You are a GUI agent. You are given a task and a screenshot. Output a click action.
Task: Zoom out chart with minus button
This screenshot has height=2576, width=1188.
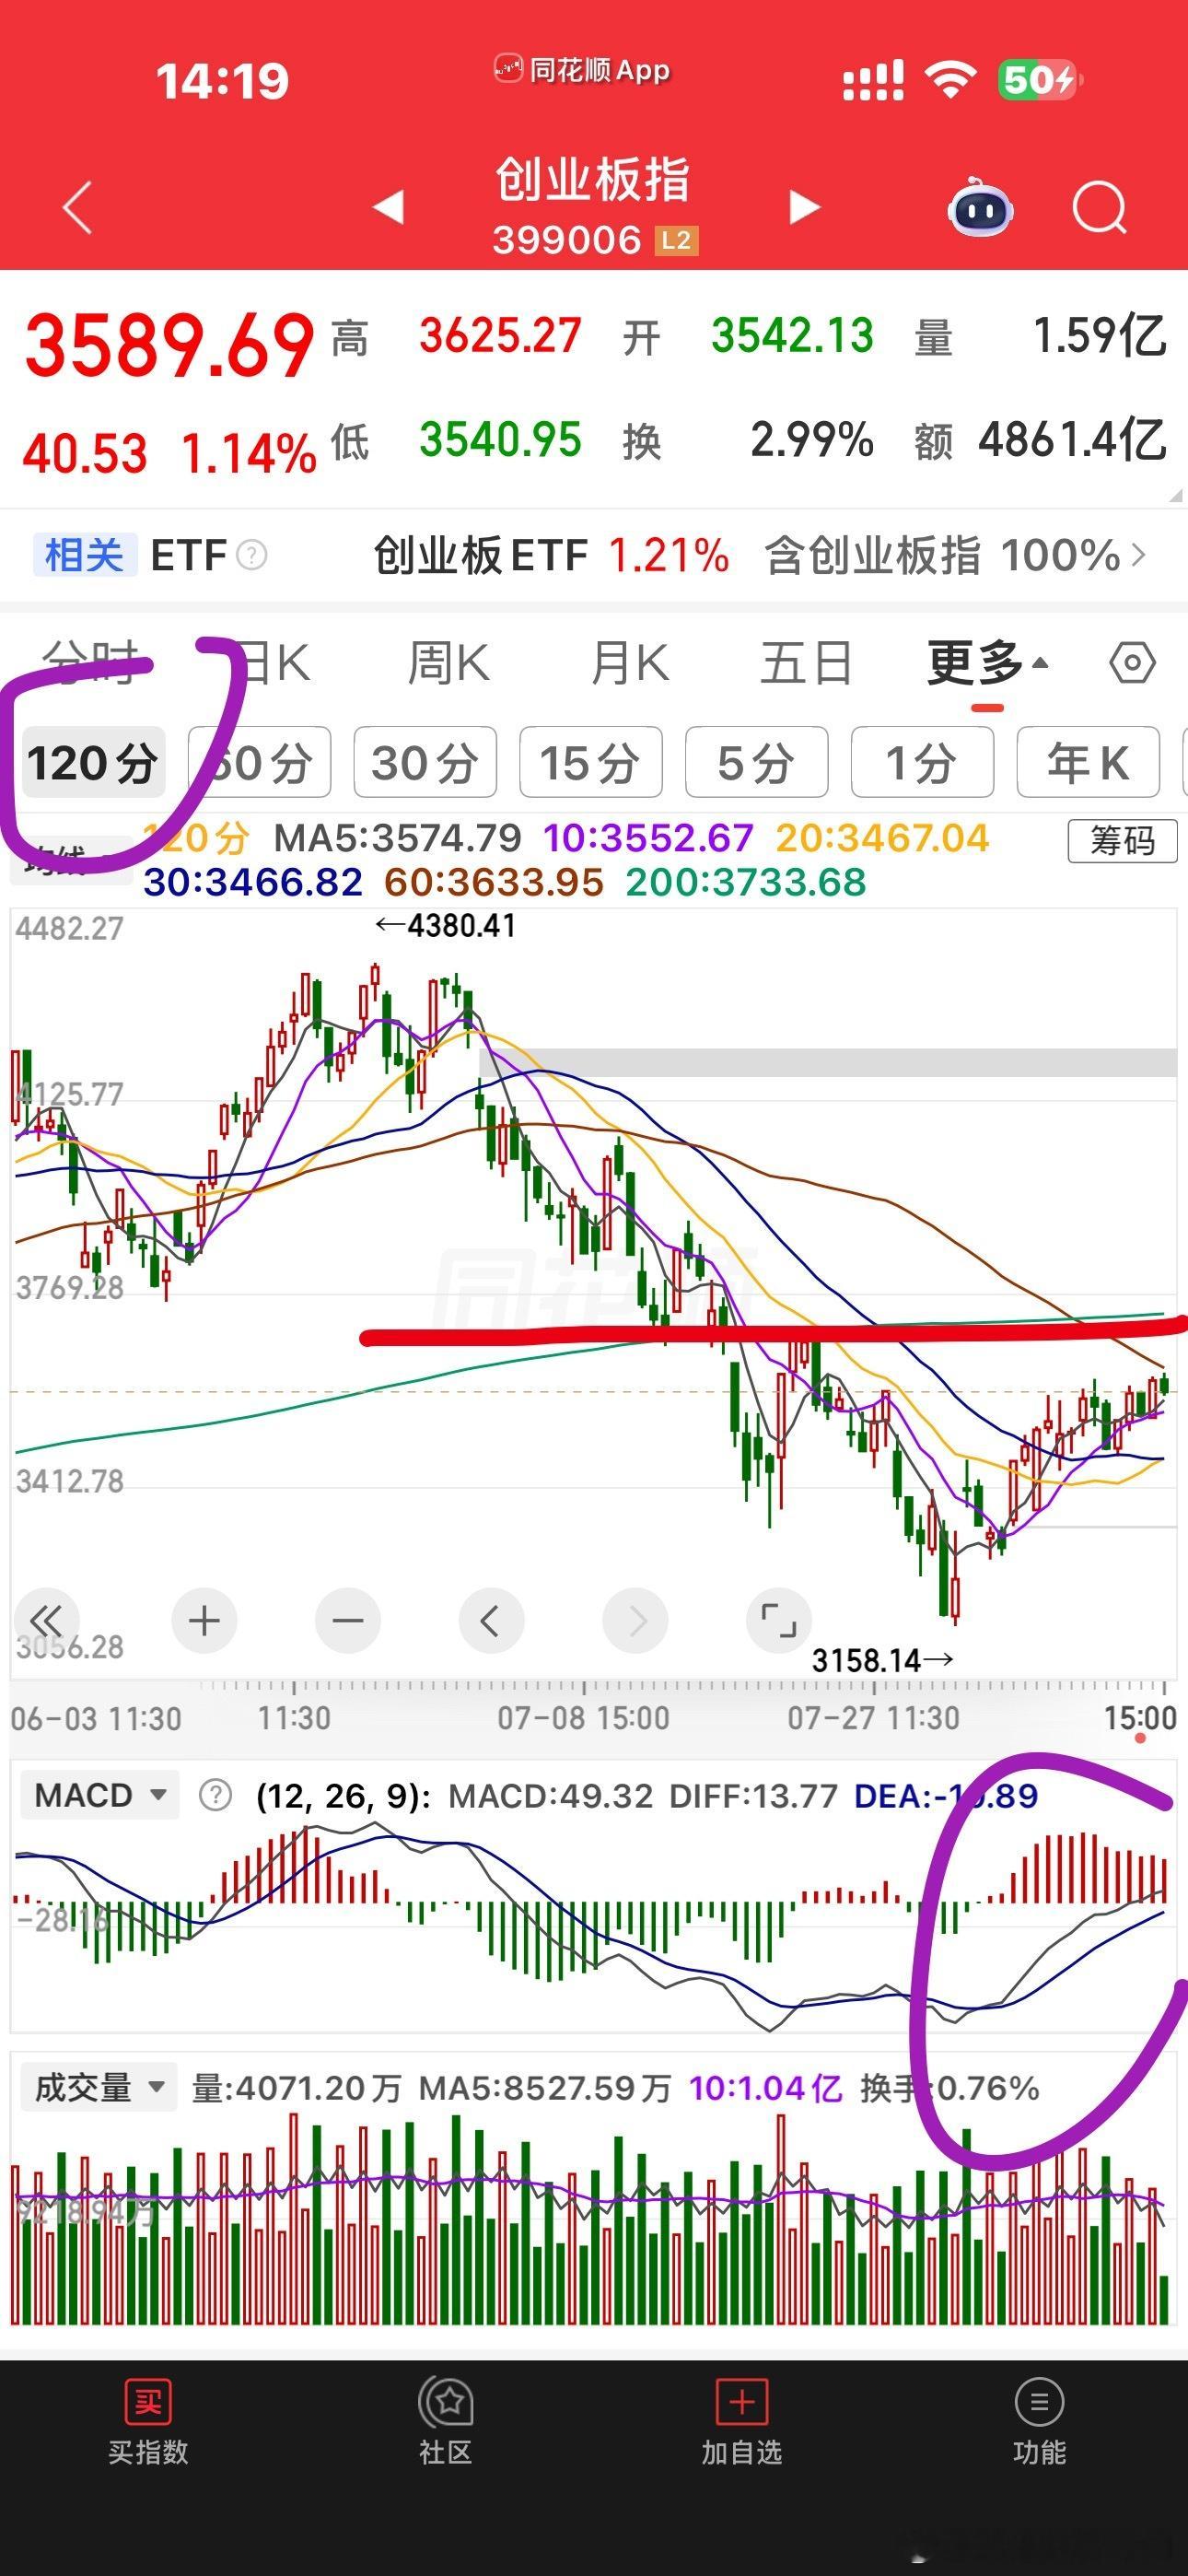click(x=348, y=1620)
